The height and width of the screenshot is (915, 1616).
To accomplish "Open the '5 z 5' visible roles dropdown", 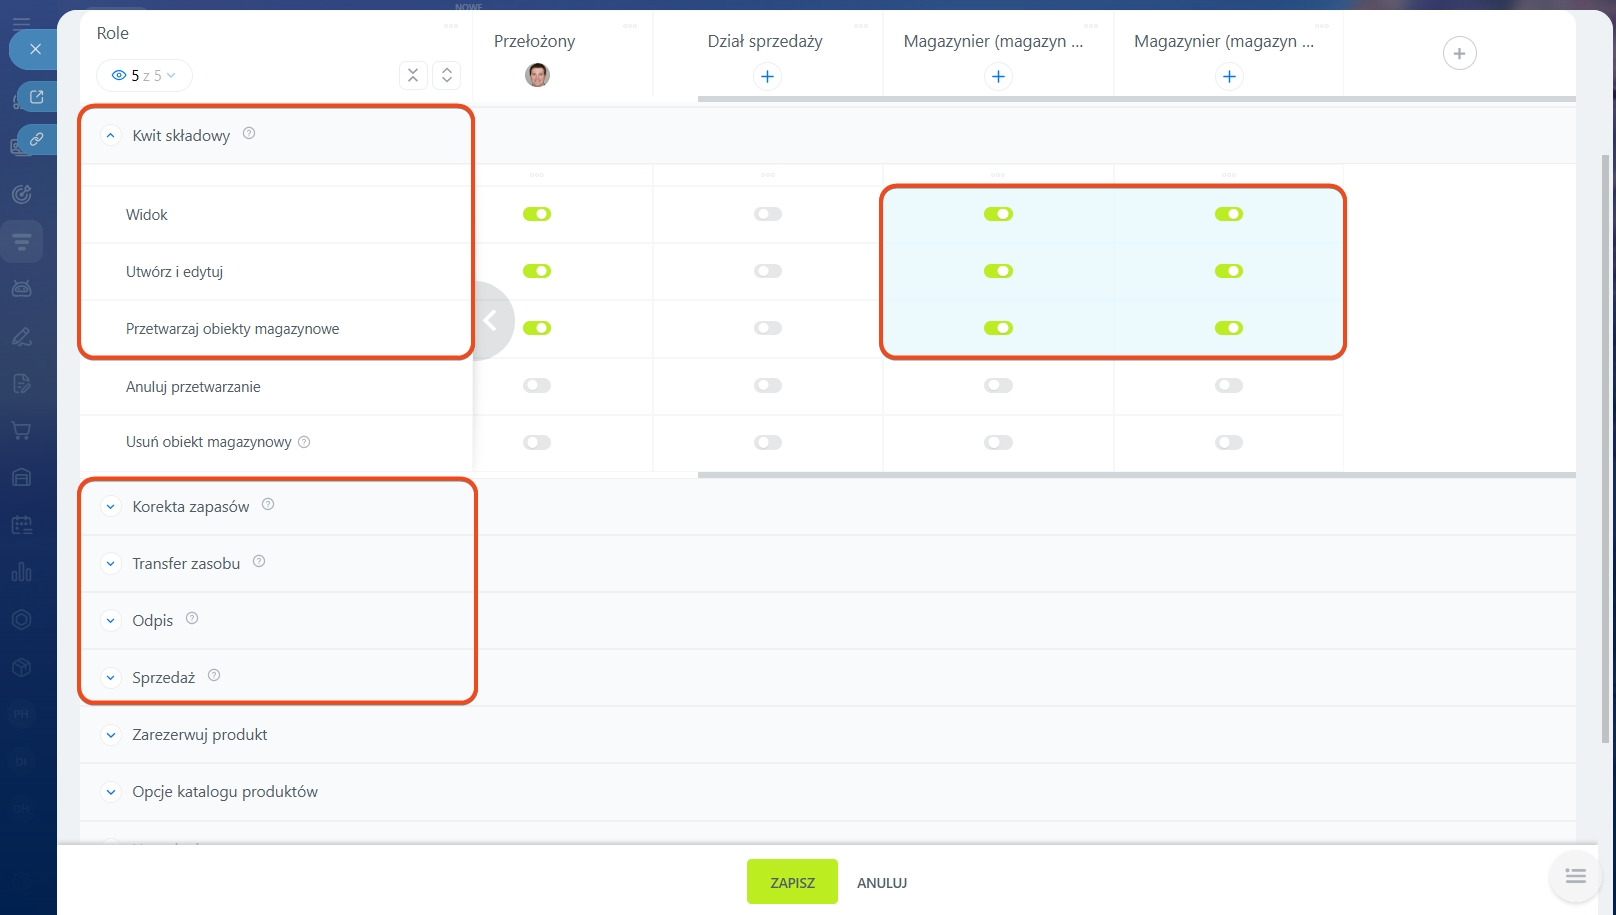I will pyautogui.click(x=144, y=75).
